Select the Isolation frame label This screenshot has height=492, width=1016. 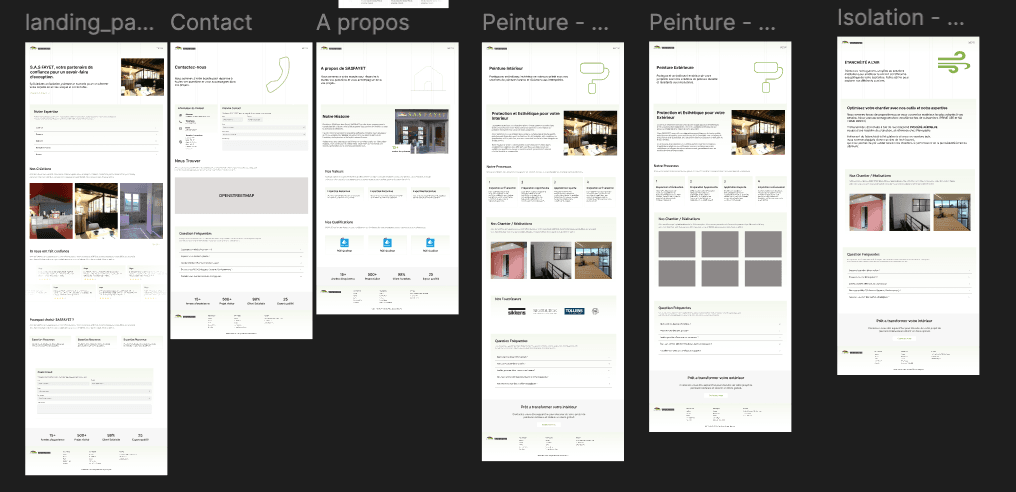901,18
